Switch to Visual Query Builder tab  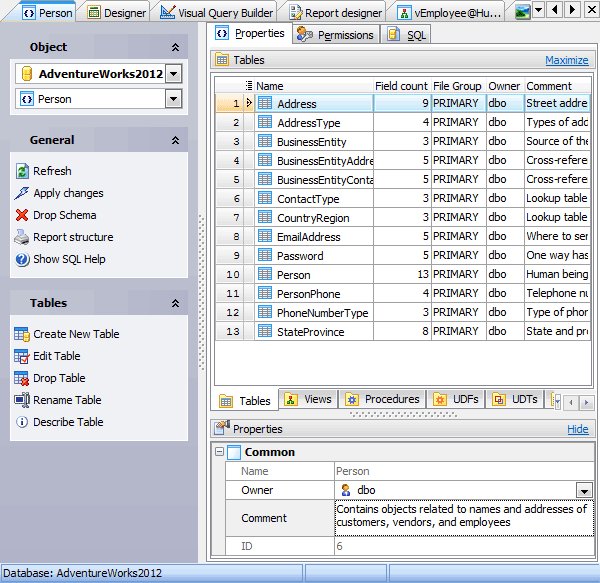click(216, 13)
